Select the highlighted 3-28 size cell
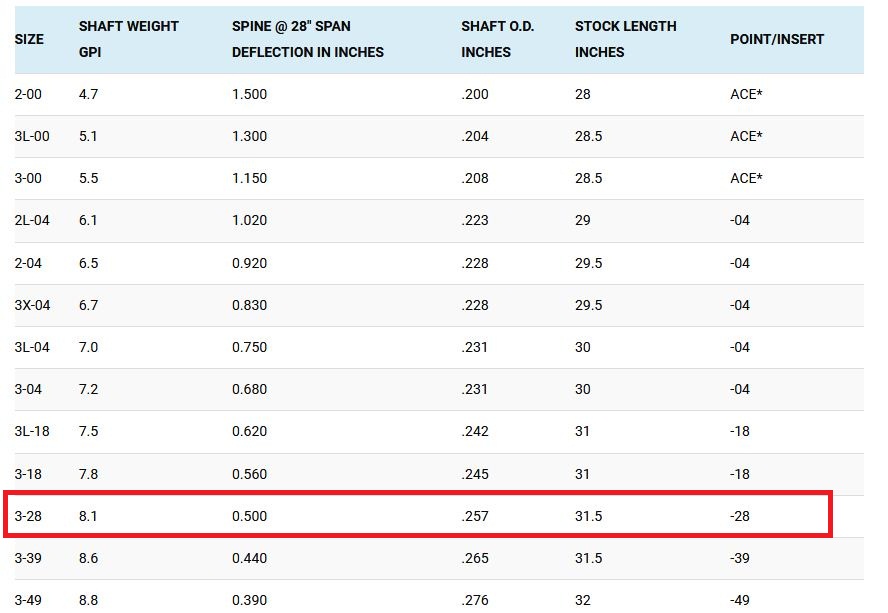The height and width of the screenshot is (613, 888). click(30, 517)
